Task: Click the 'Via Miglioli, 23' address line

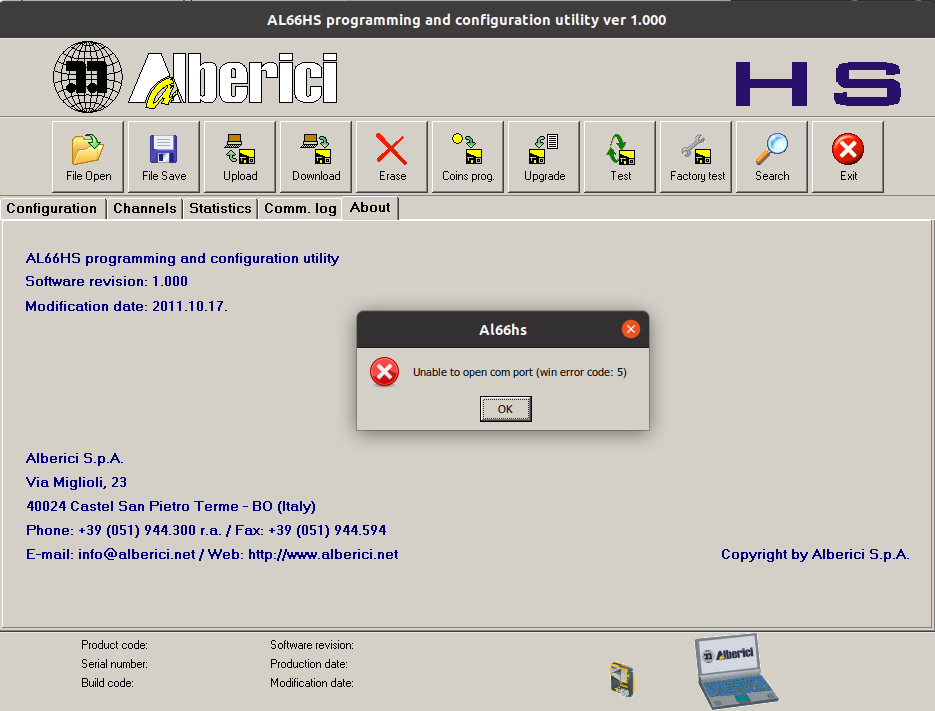Action: (x=76, y=482)
